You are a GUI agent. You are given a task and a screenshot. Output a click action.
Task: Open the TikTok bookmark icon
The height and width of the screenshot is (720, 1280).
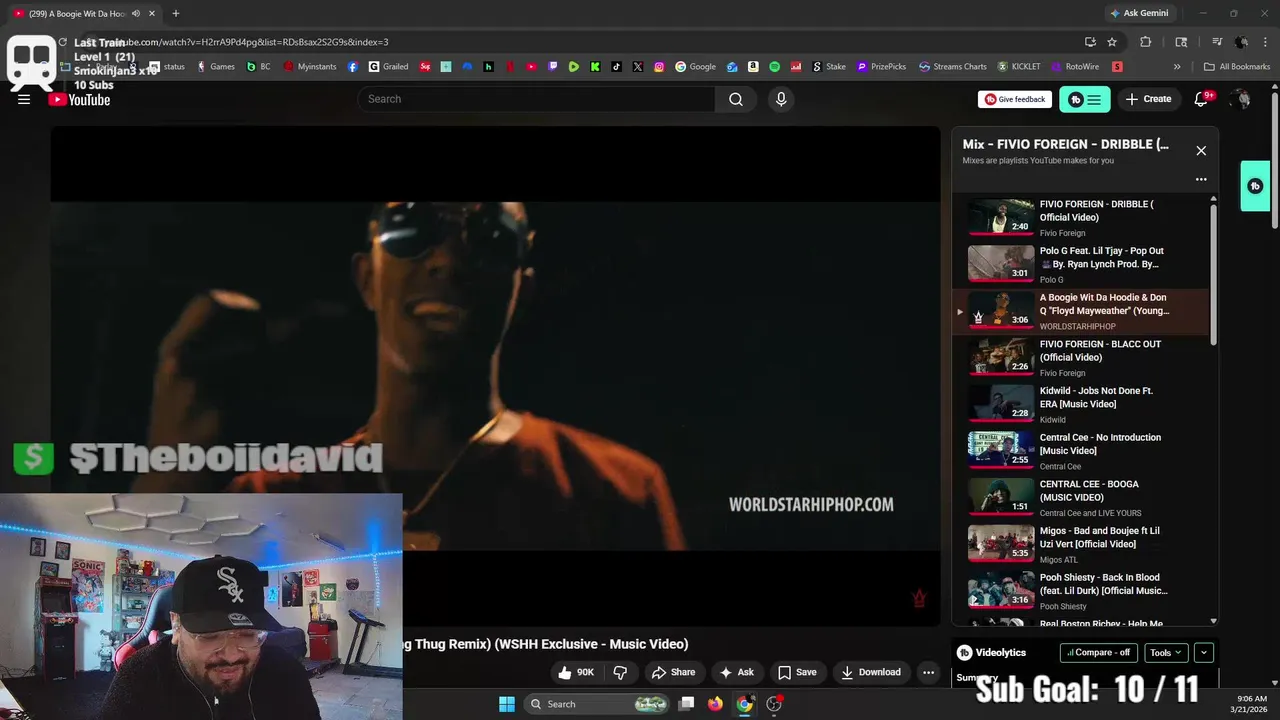click(x=616, y=67)
